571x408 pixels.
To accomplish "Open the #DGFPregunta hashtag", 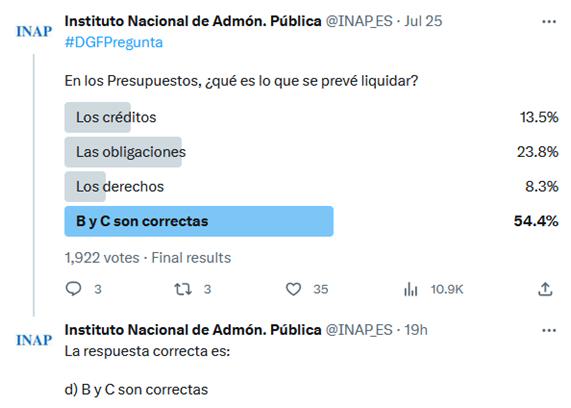I will coord(114,43).
